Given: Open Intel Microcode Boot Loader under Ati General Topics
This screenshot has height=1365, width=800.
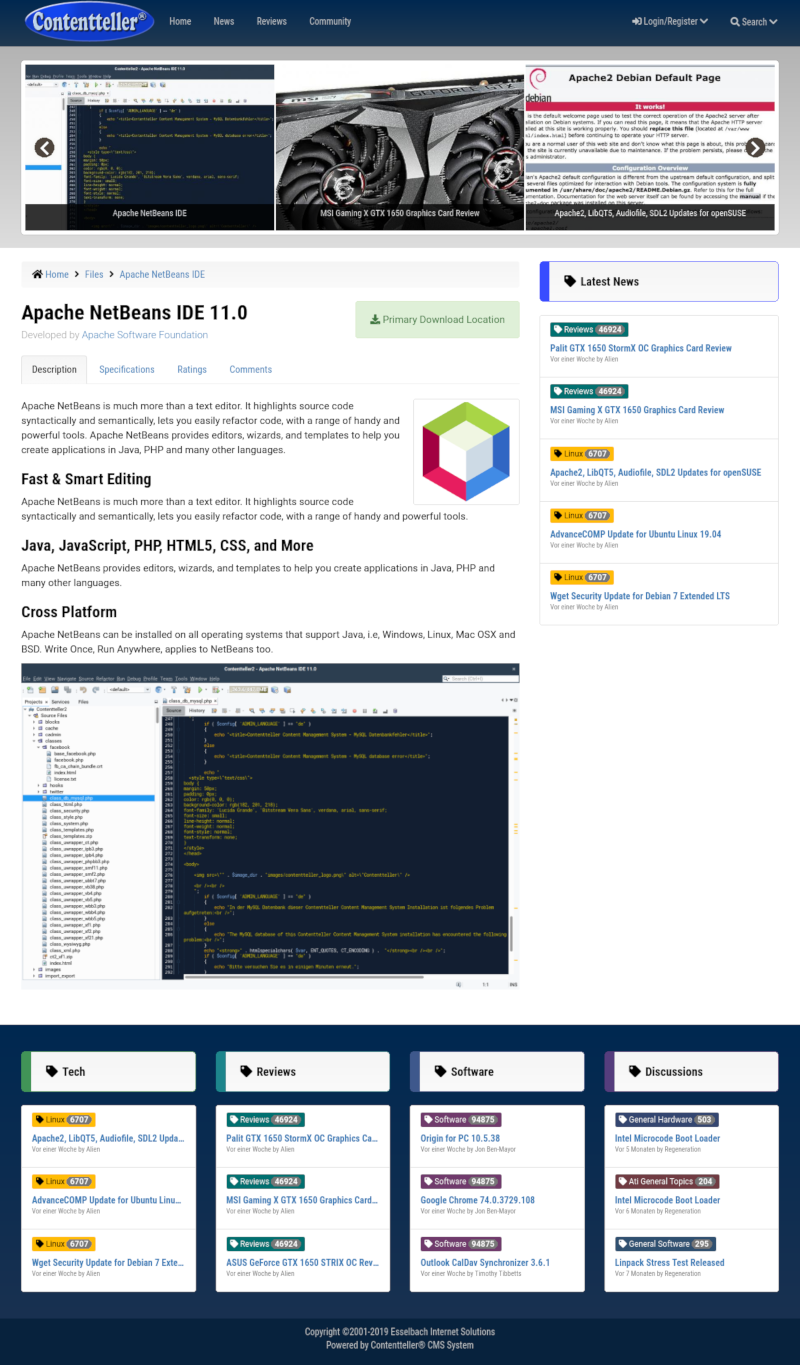Looking at the screenshot, I should 667,1200.
